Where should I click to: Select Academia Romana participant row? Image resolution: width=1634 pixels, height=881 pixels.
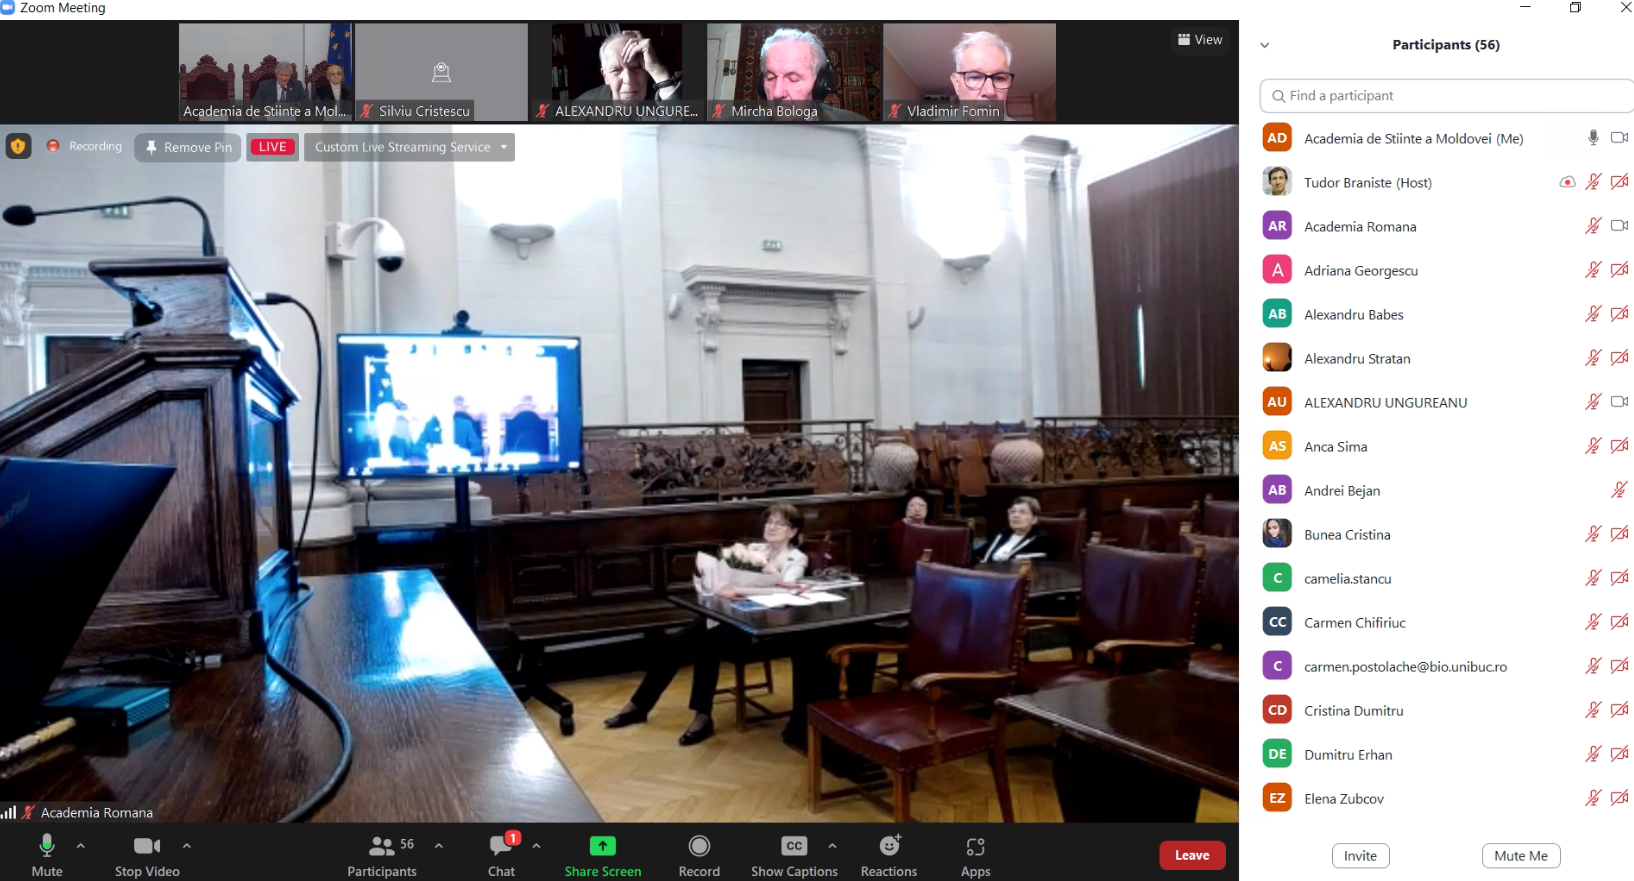(1446, 226)
